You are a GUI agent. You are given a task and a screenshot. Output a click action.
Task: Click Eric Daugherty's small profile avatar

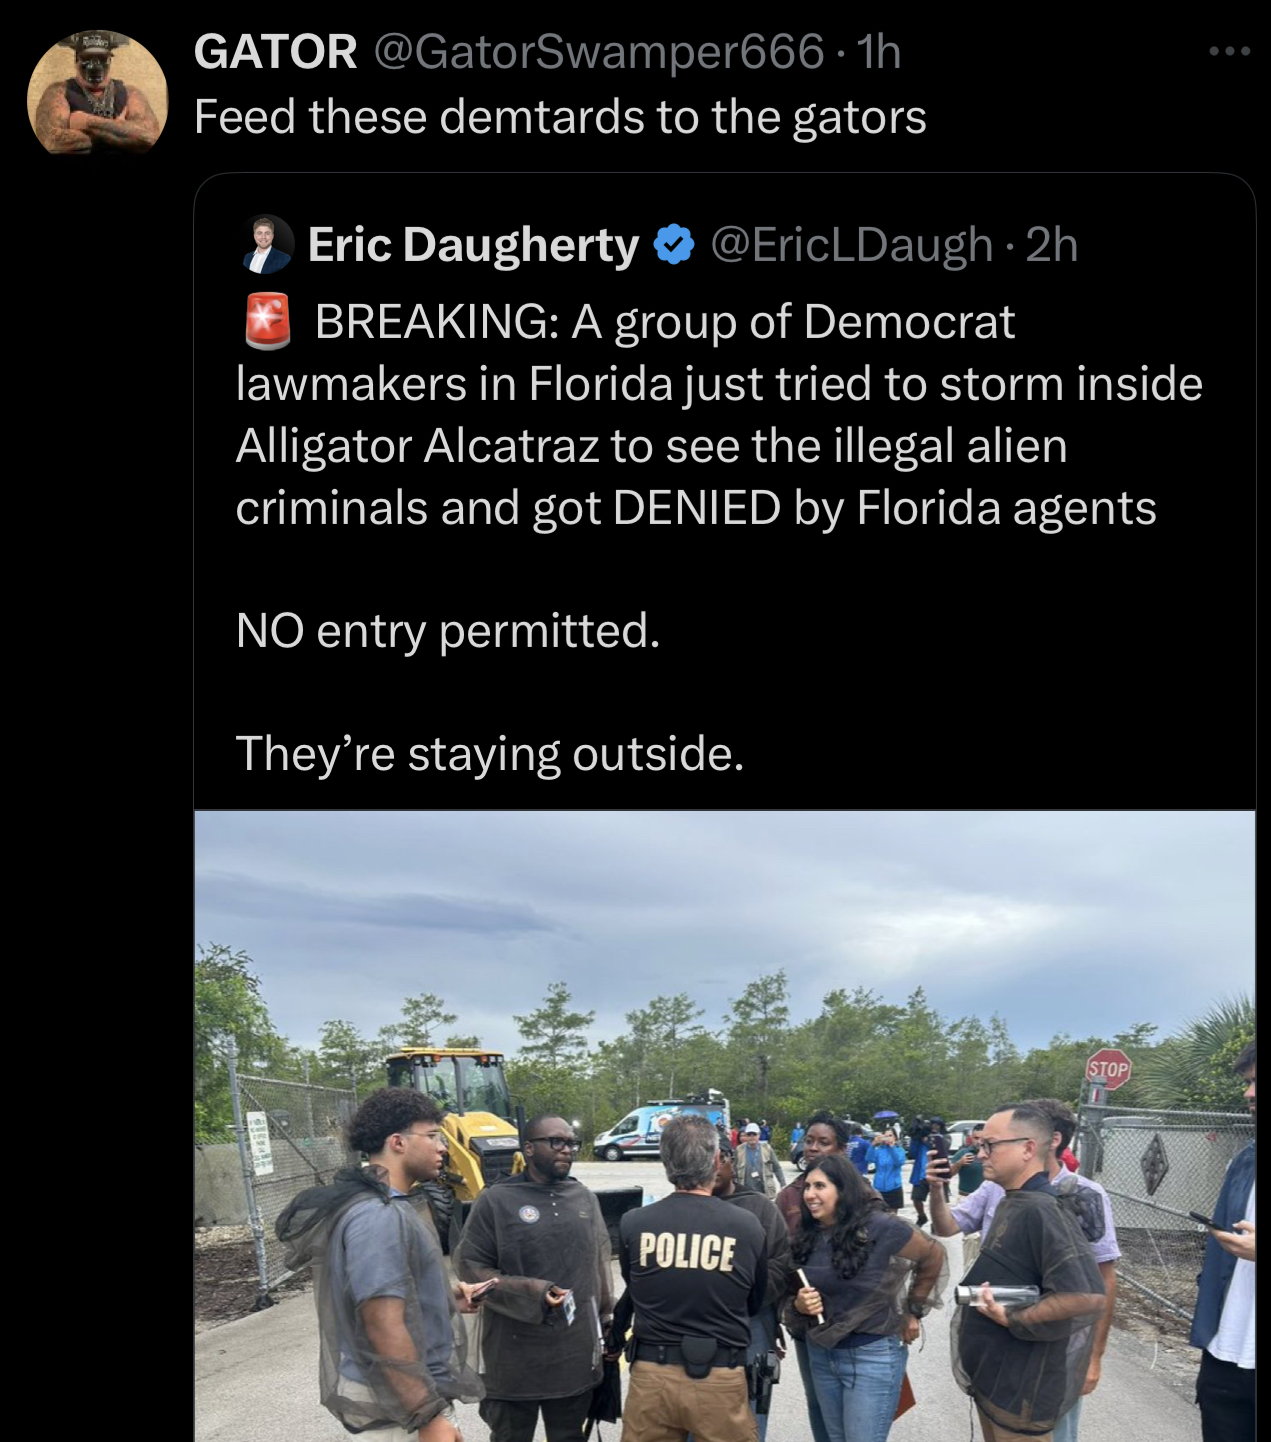267,245
